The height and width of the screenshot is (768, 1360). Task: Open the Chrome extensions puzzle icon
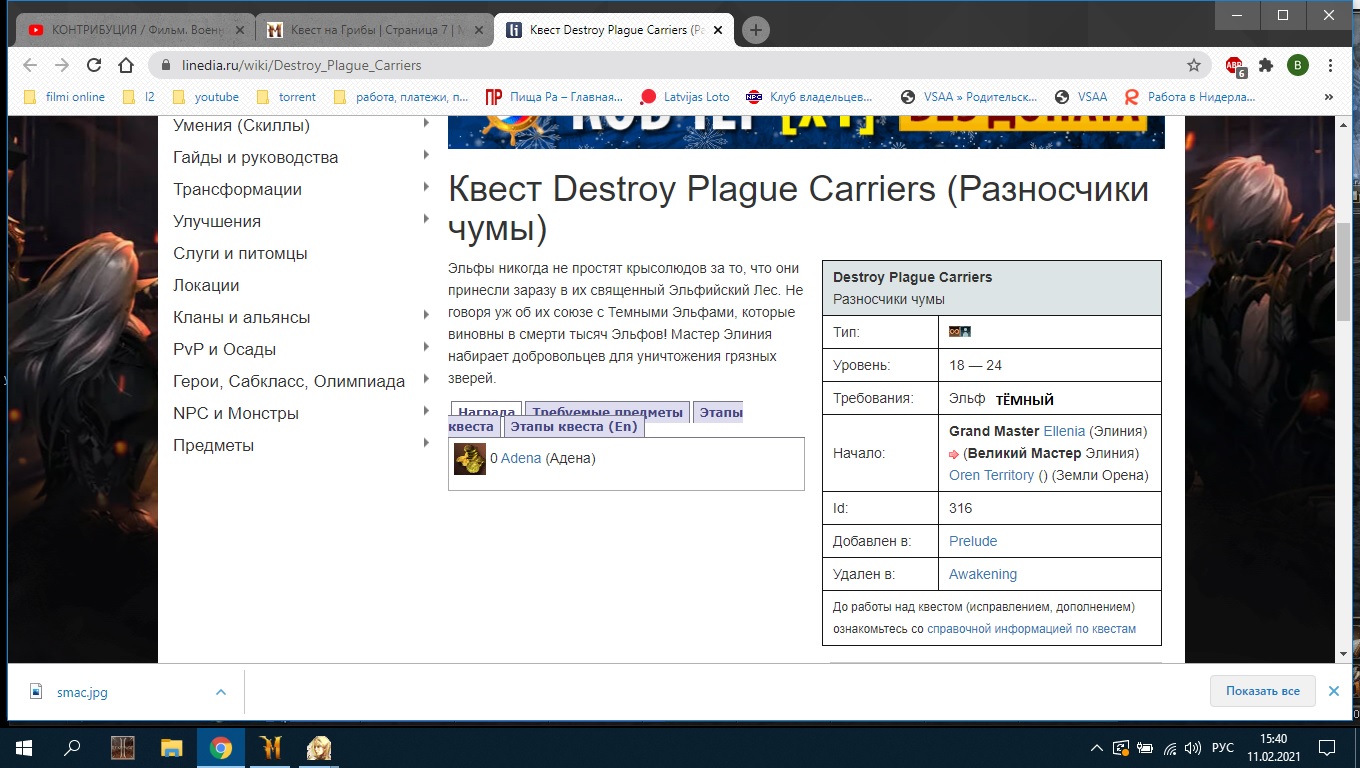tap(1266, 65)
